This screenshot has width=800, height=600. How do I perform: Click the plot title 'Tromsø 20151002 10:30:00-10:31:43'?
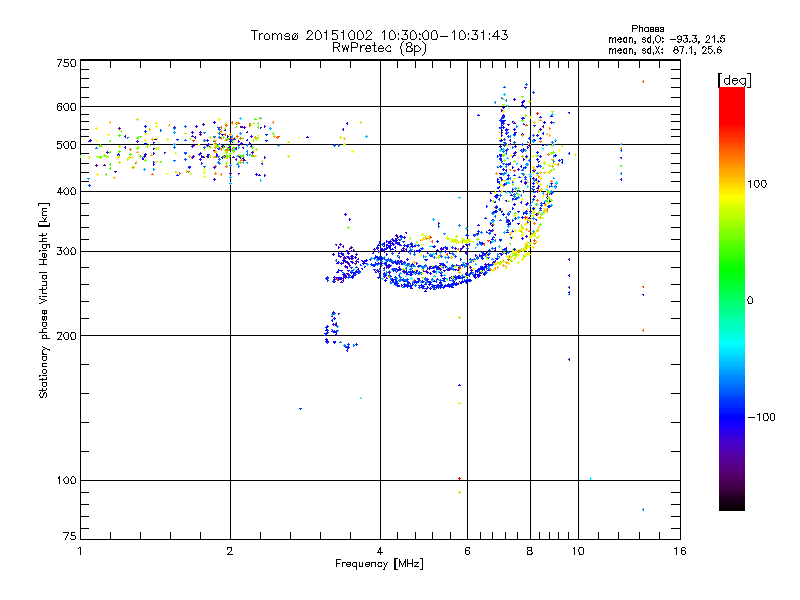click(x=379, y=35)
